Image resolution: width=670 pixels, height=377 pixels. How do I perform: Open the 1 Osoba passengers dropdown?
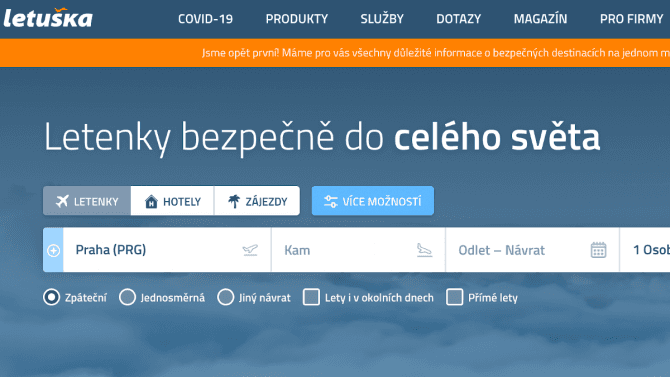point(645,250)
